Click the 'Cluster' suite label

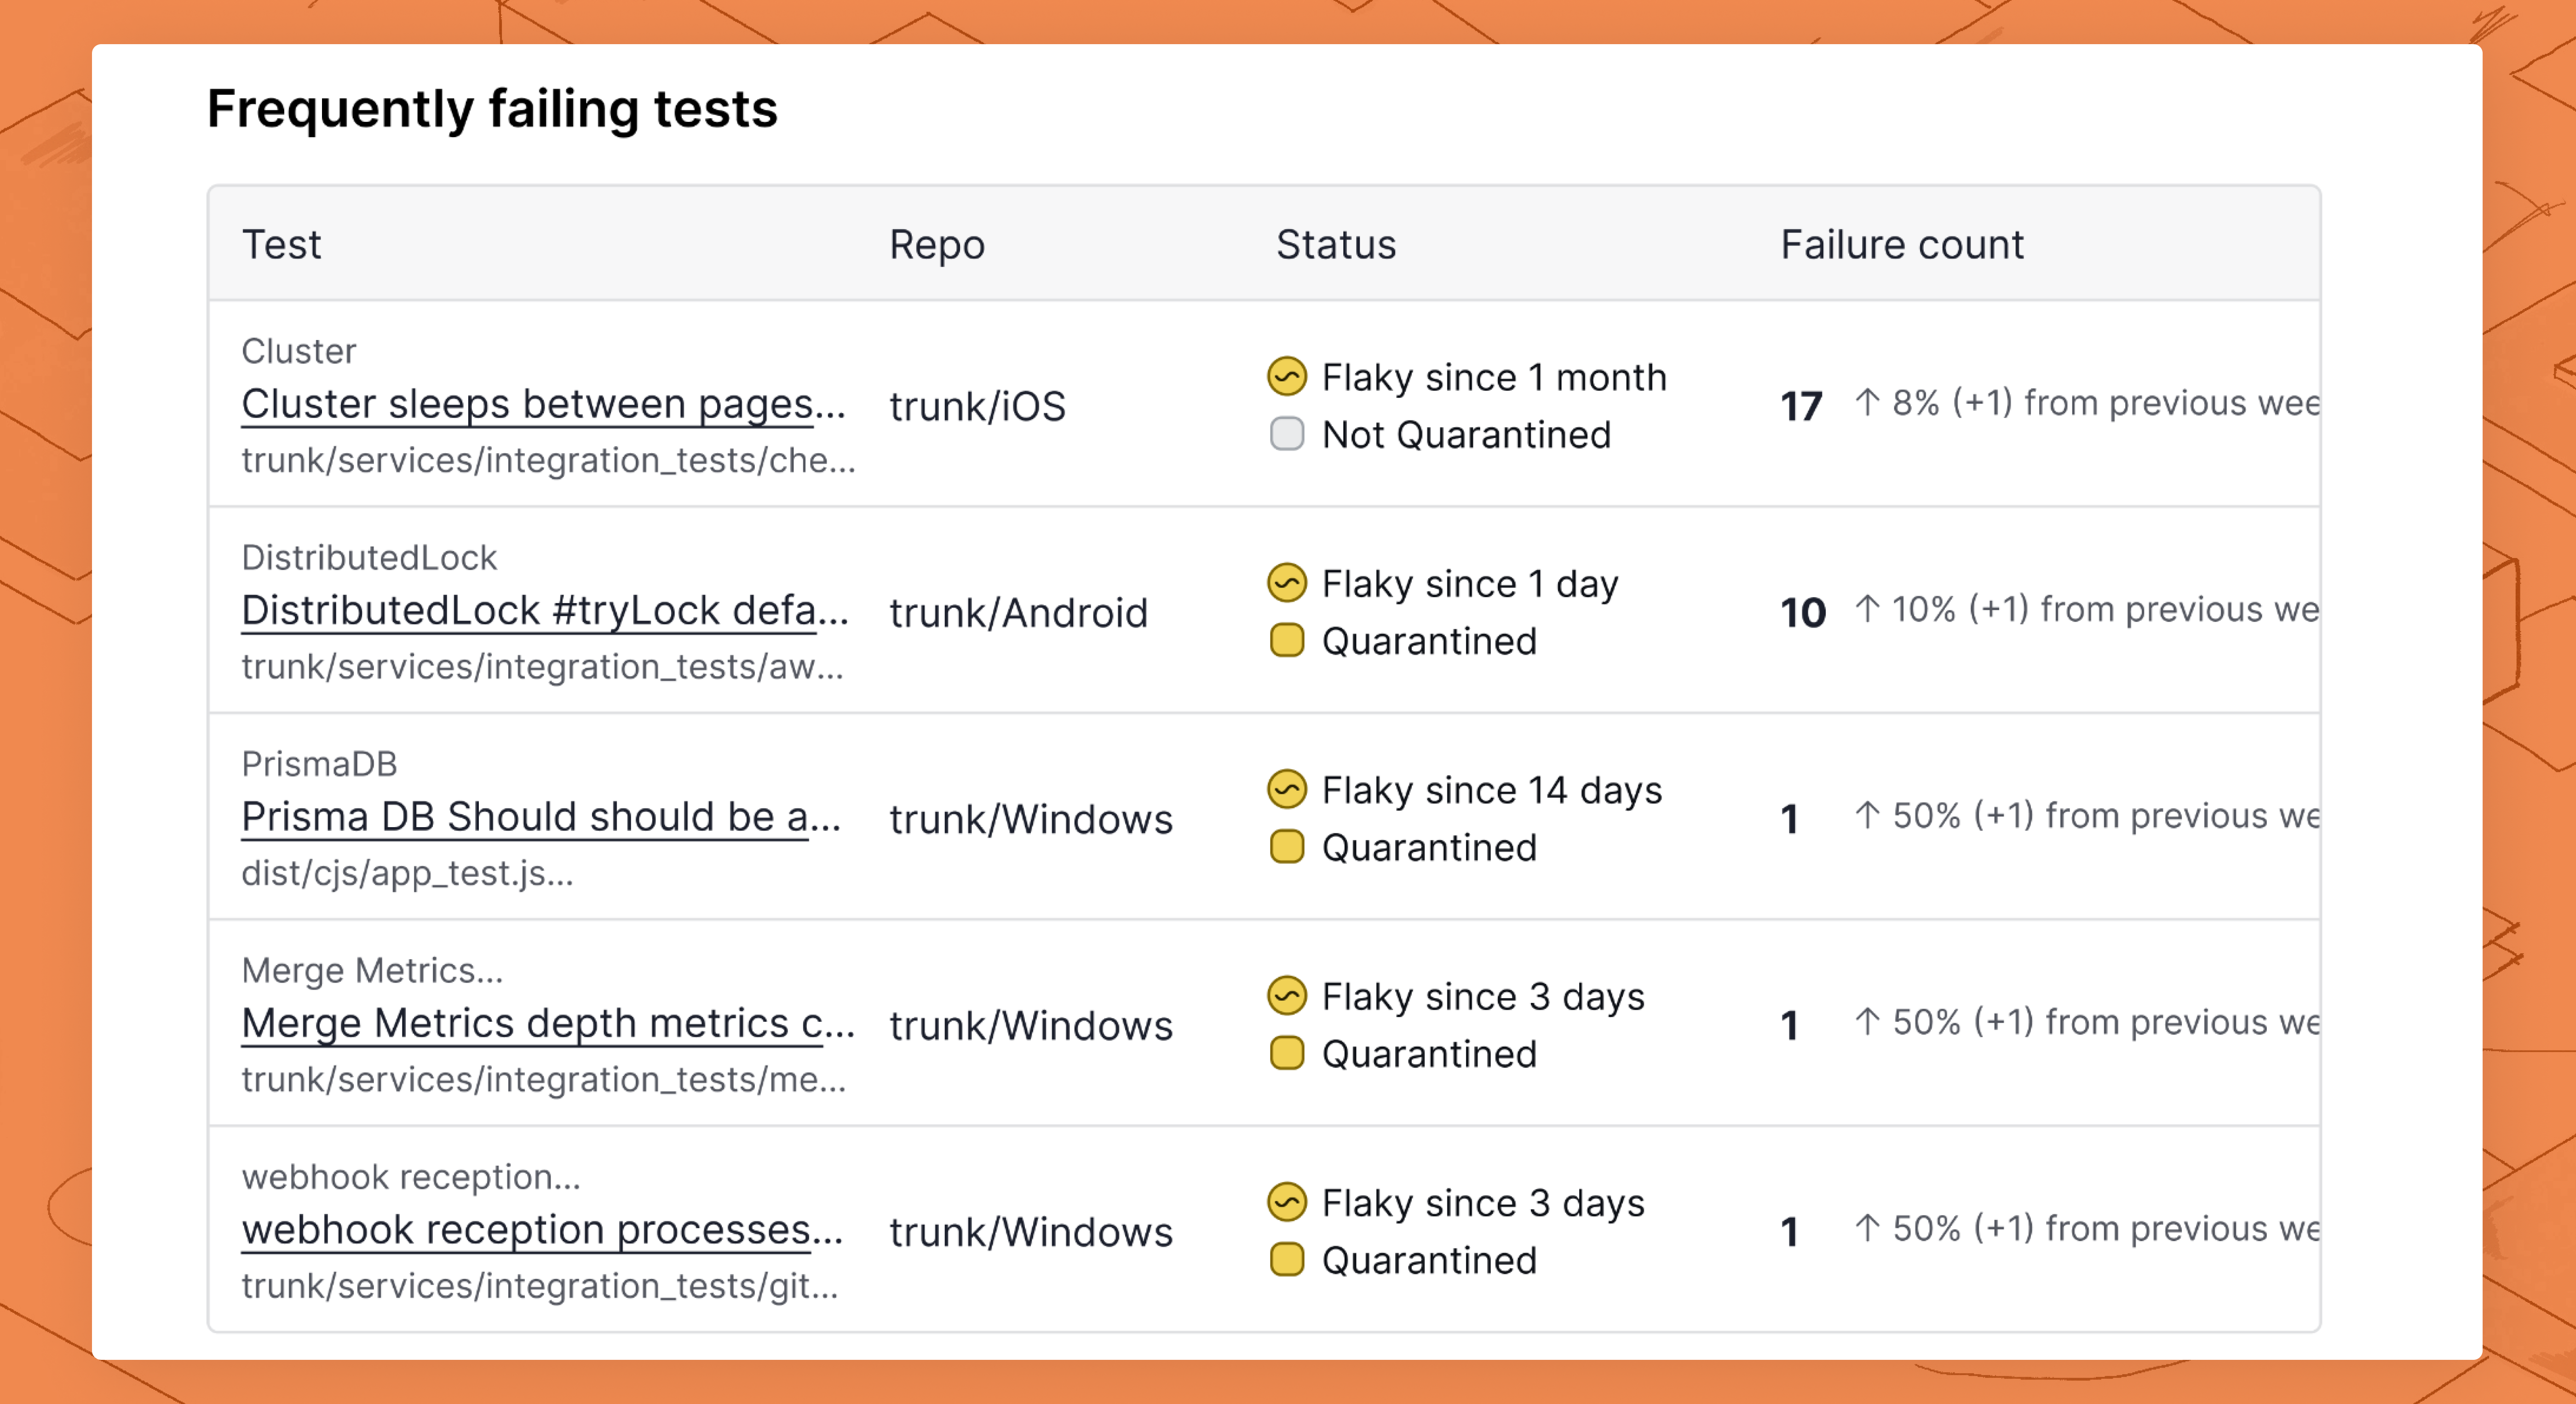point(298,351)
